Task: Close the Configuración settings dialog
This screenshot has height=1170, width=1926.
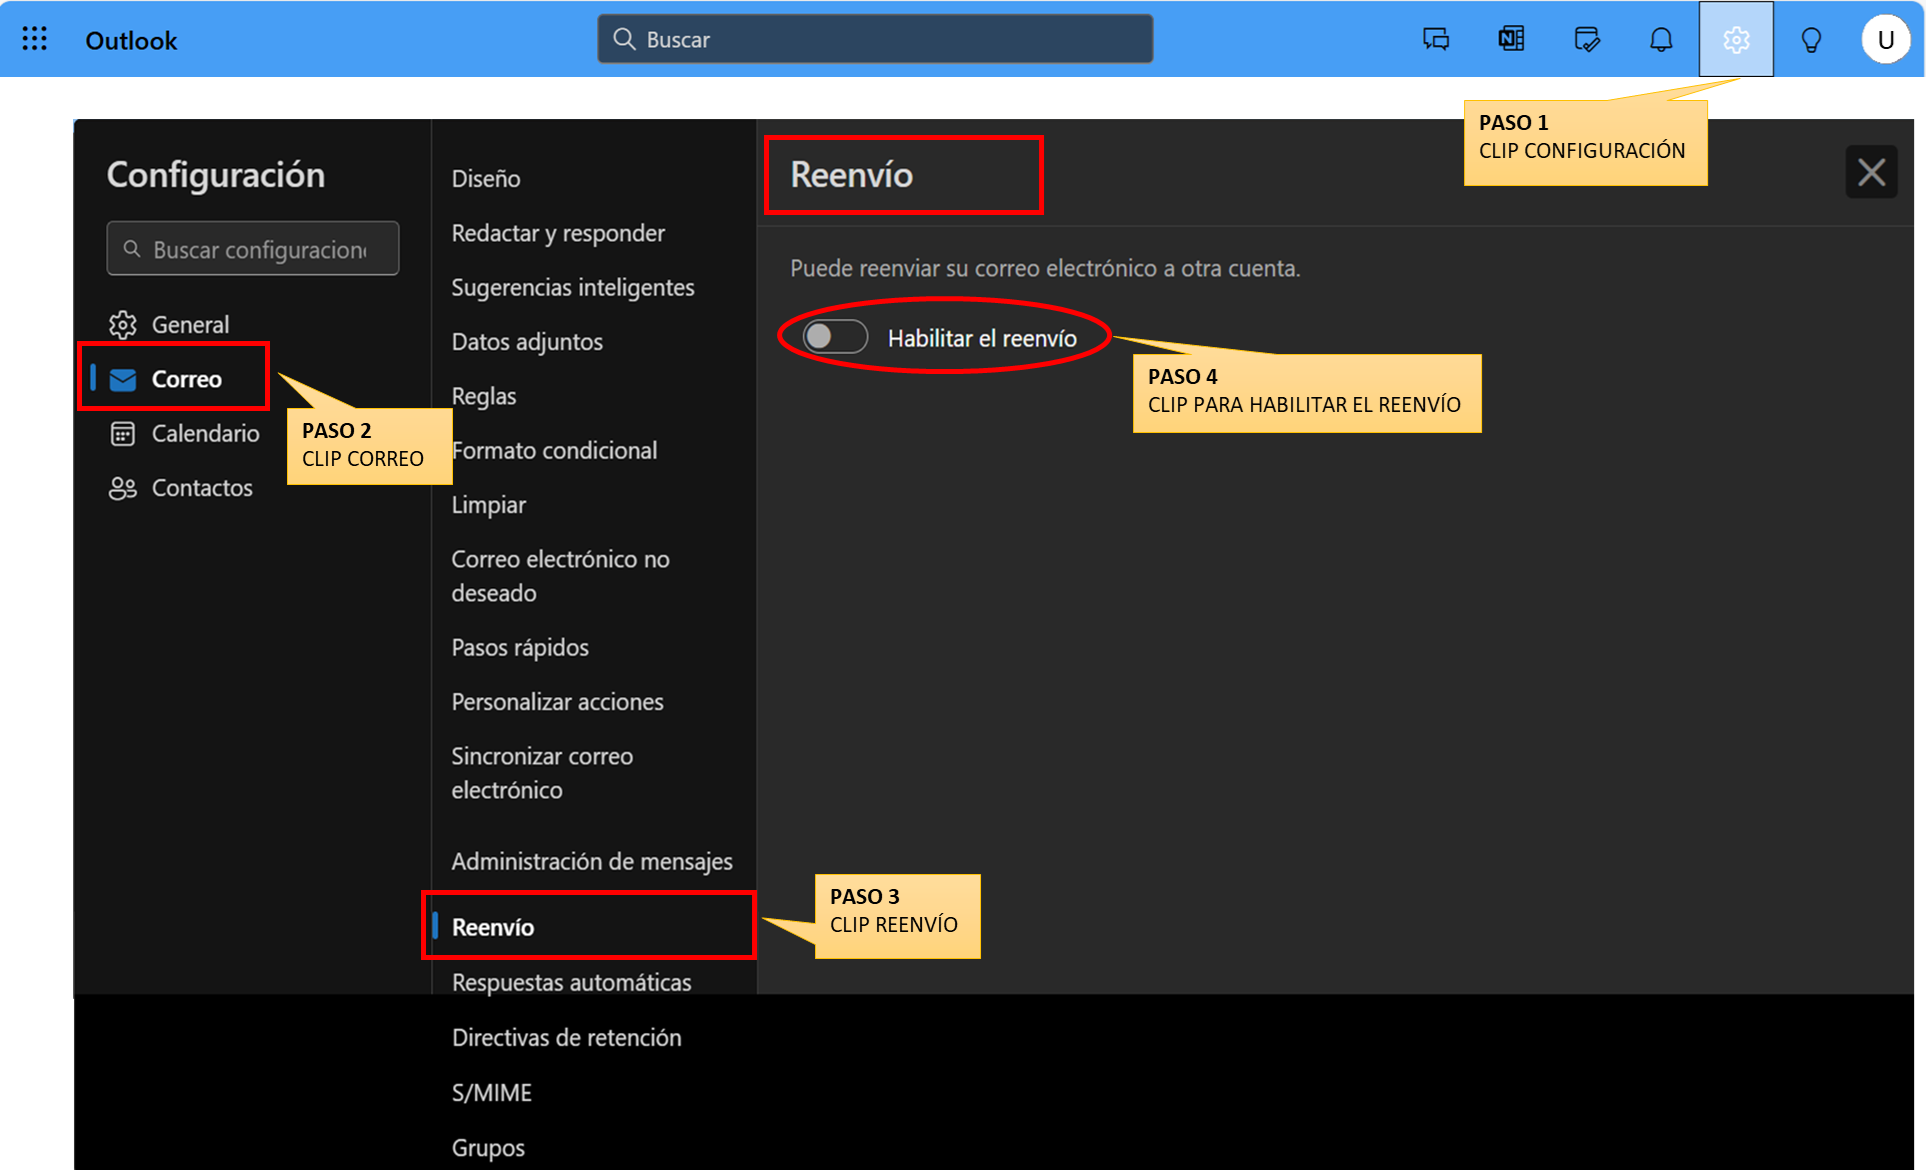Action: point(1871,172)
